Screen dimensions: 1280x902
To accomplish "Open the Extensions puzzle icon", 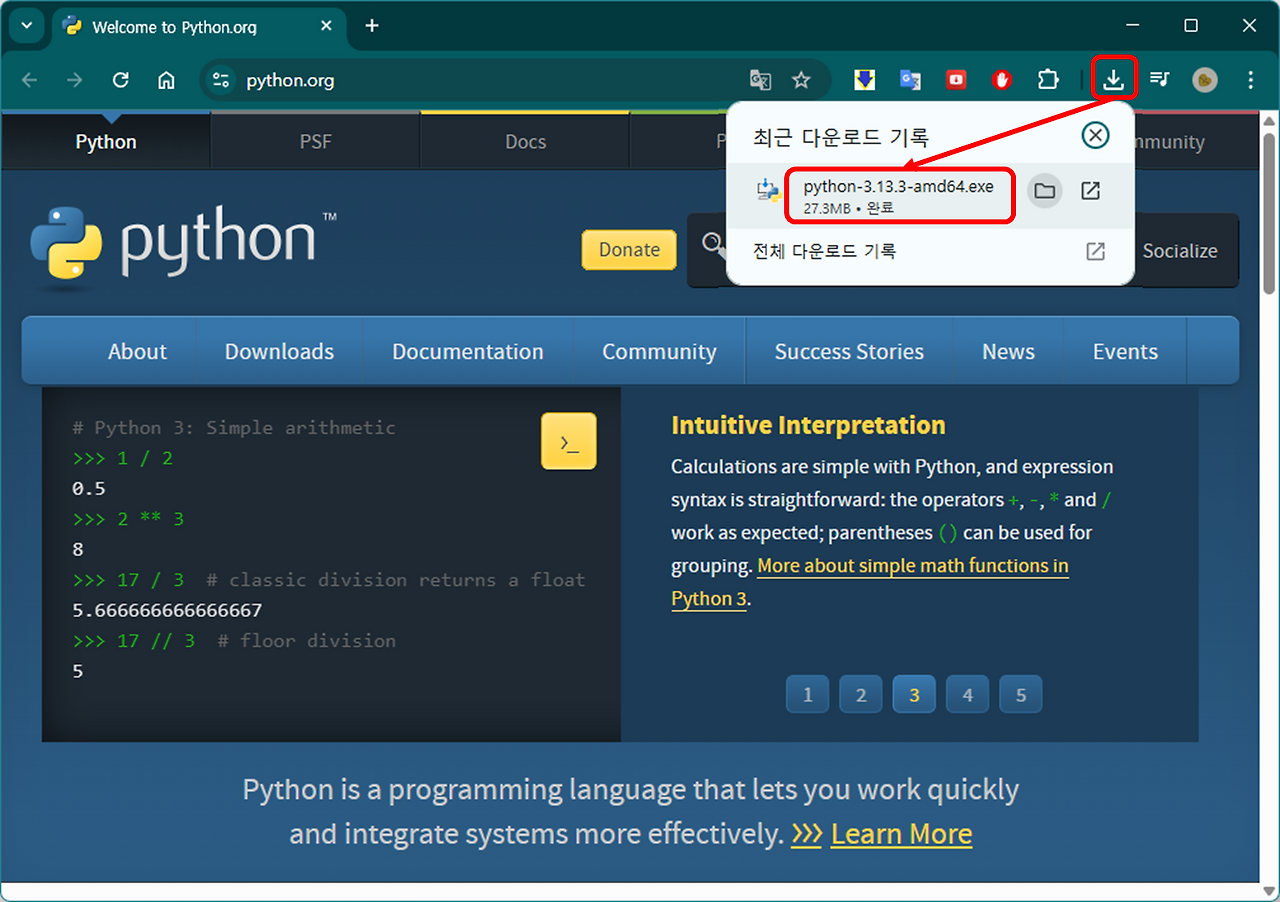I will coord(1047,80).
